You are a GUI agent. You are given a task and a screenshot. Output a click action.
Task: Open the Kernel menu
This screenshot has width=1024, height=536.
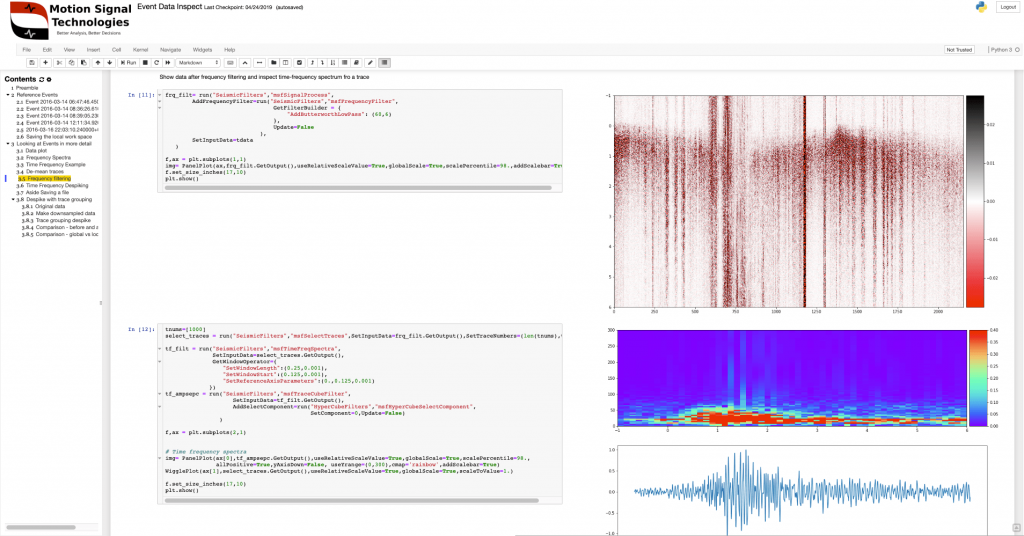(140, 49)
